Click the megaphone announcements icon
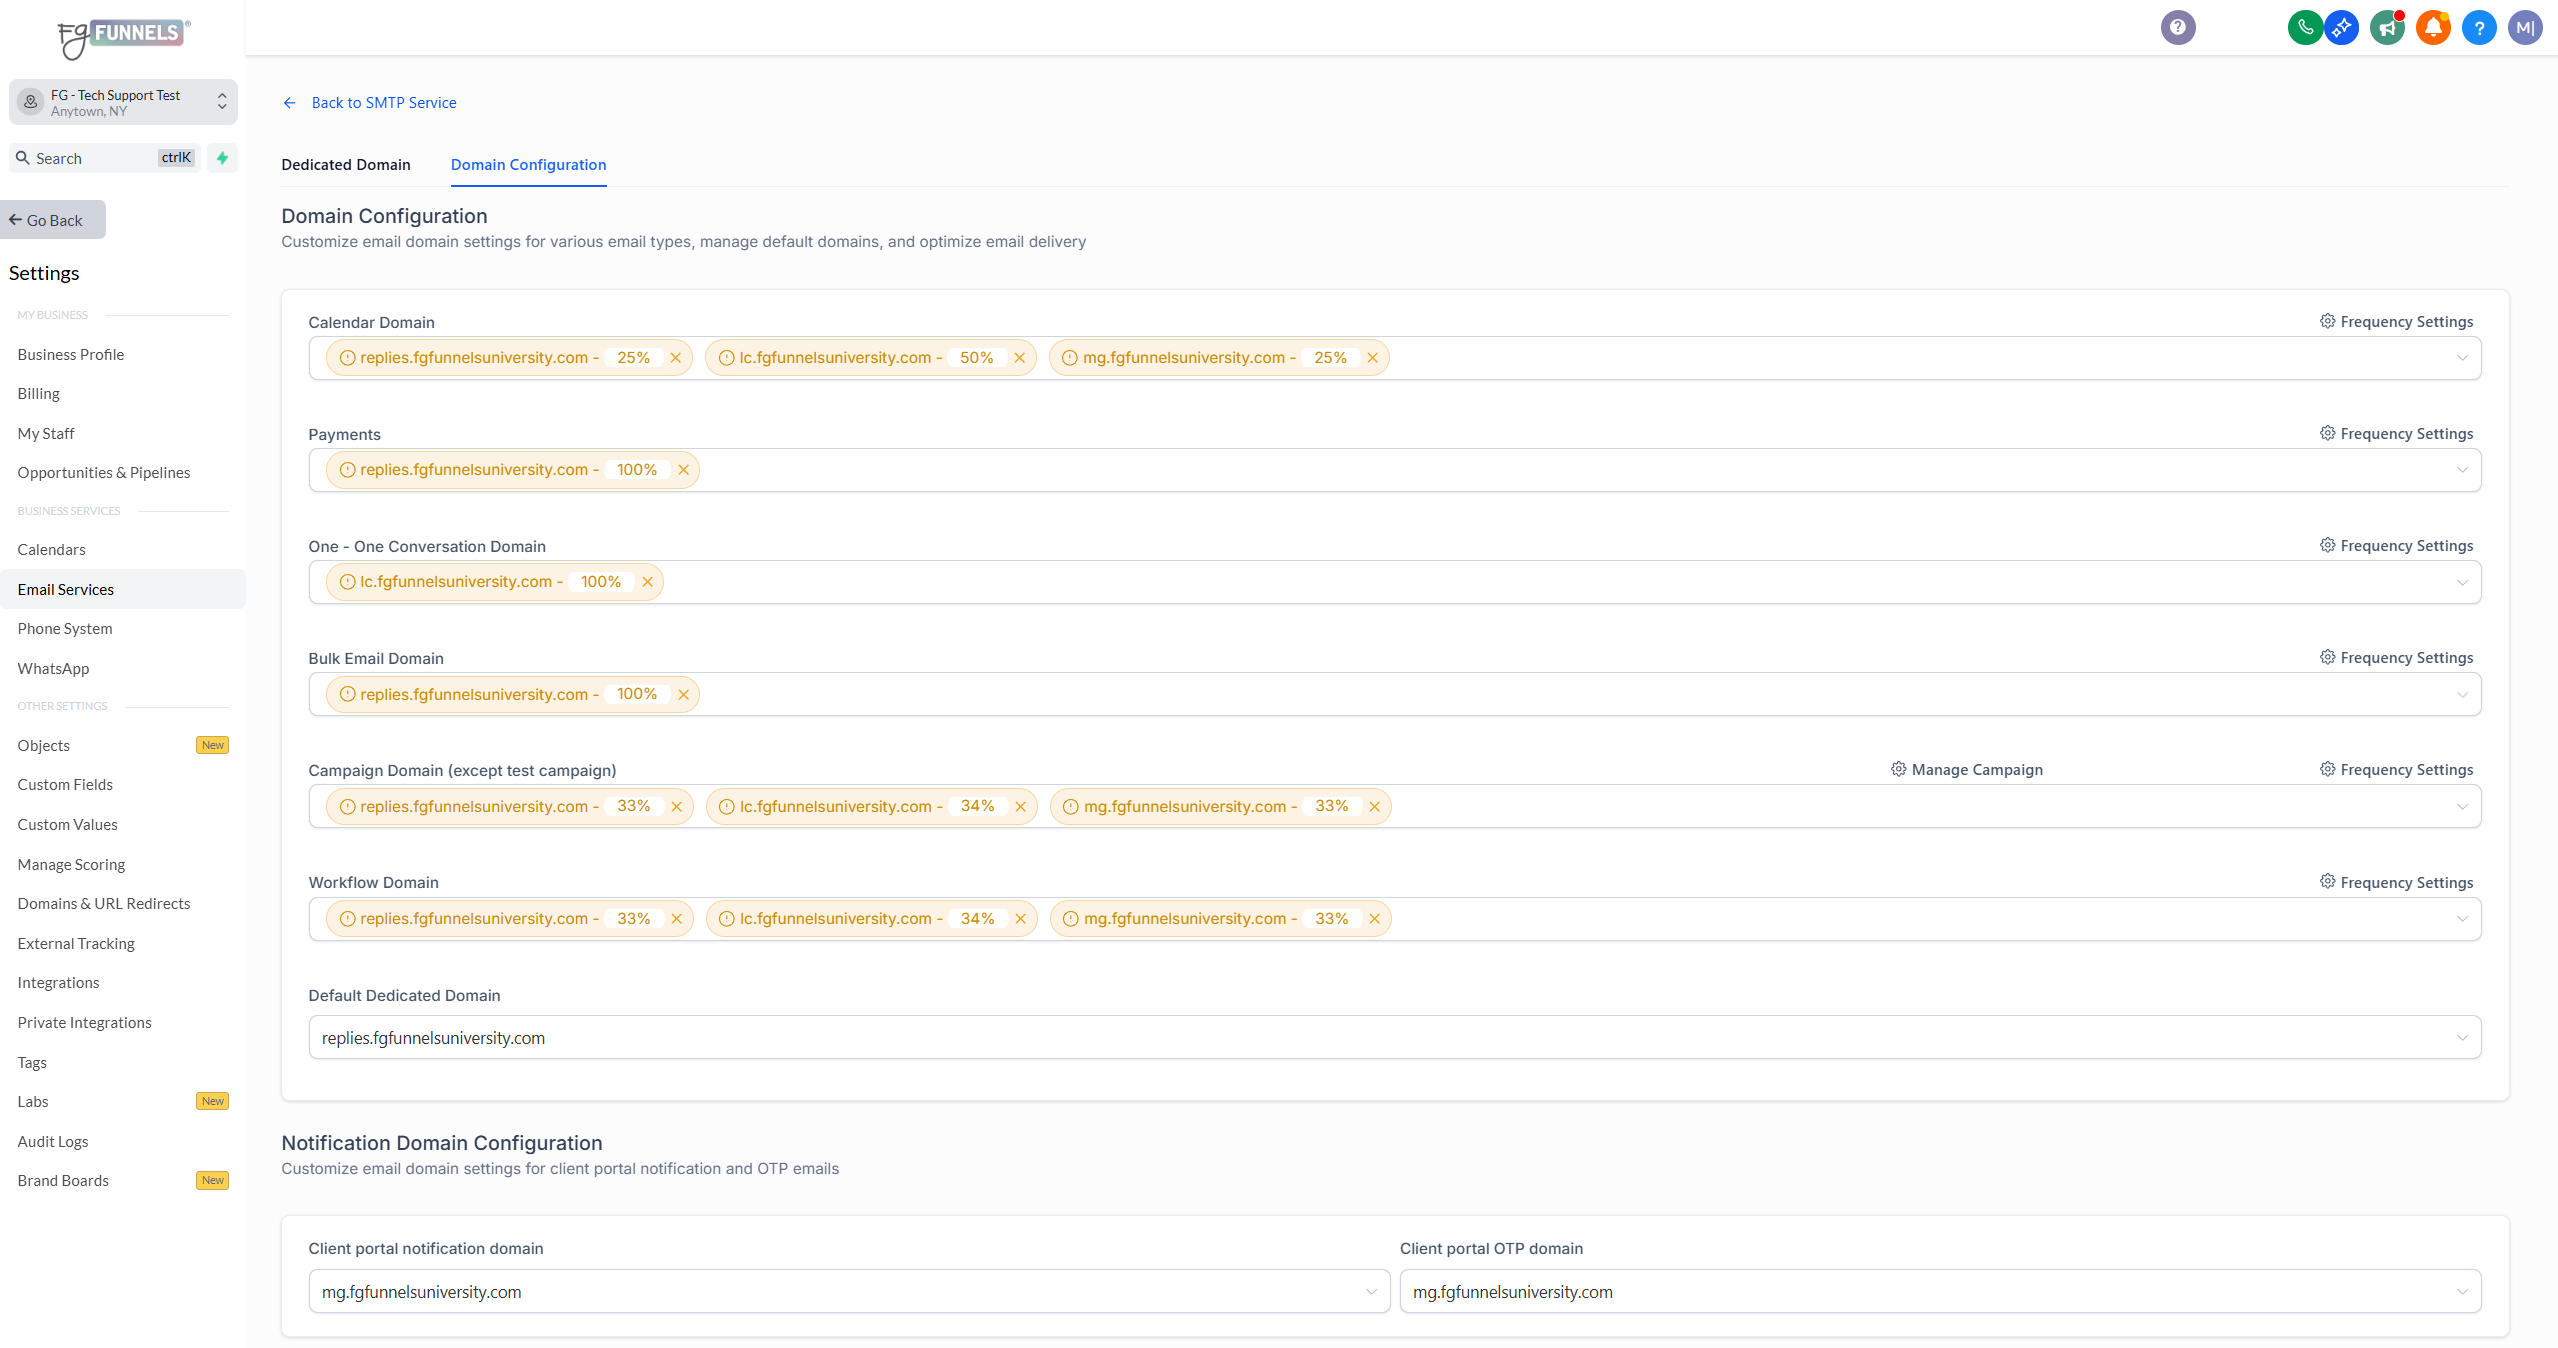Screen dimensions: 2558x1348 (2387, 28)
